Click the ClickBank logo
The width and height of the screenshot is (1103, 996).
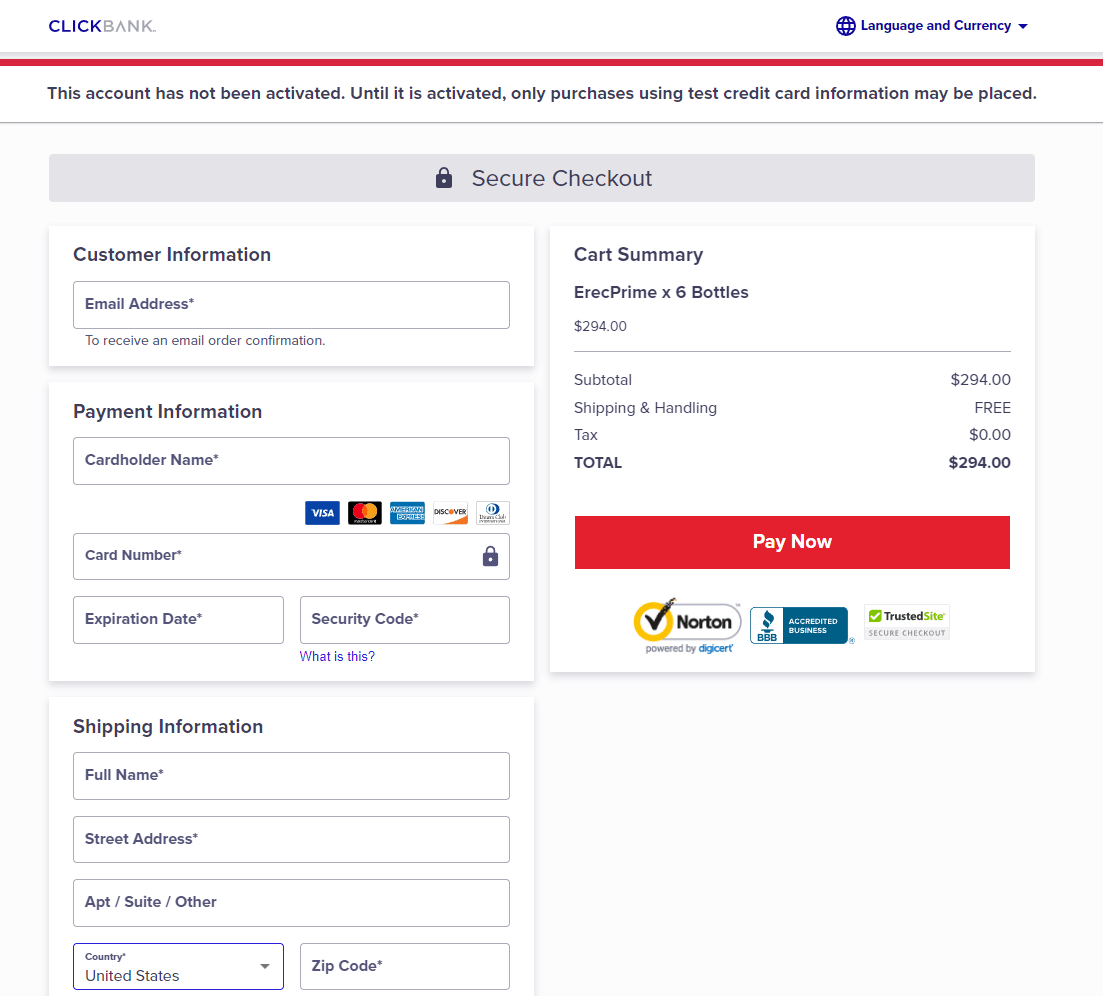101,26
